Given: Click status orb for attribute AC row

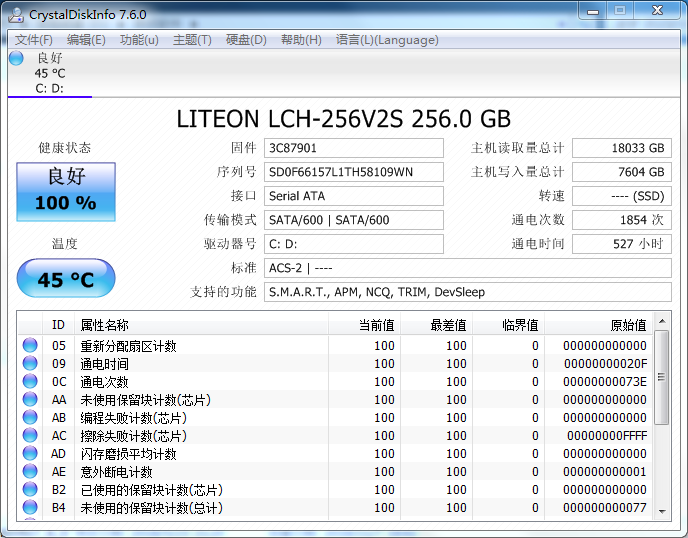Looking at the screenshot, I should [x=30, y=436].
